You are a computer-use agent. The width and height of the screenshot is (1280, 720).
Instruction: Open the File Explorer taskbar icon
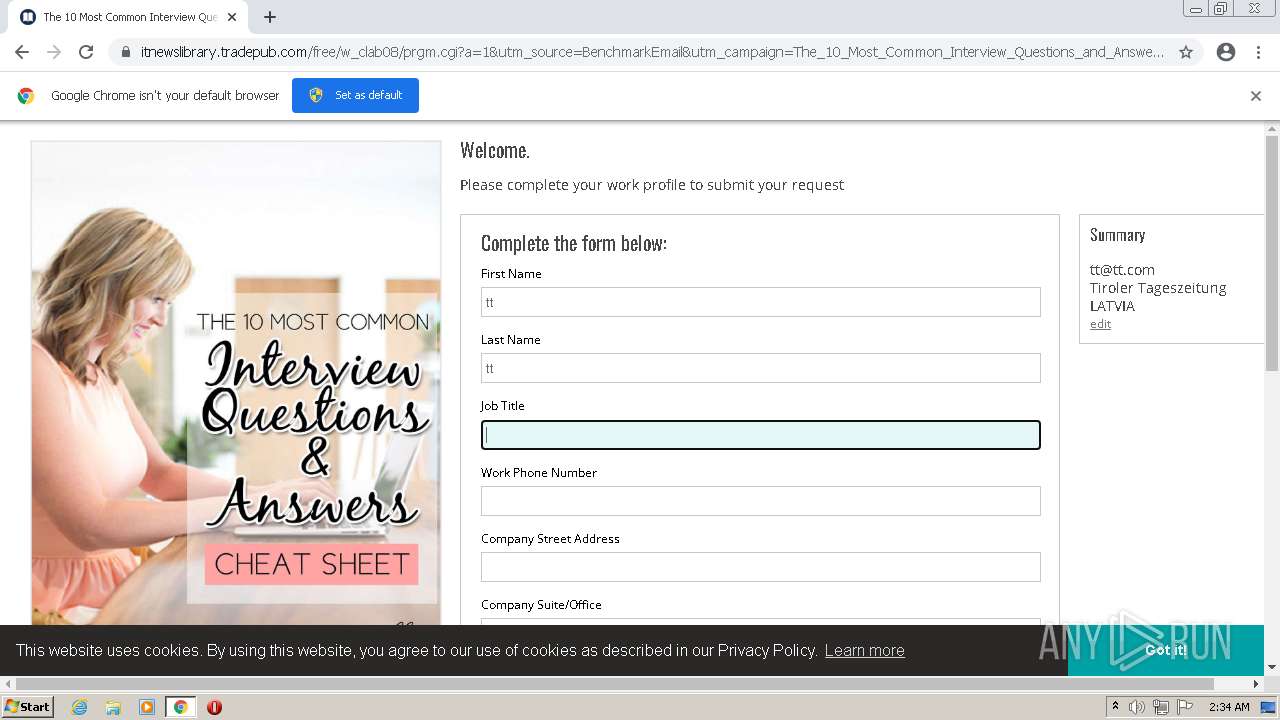tap(113, 707)
